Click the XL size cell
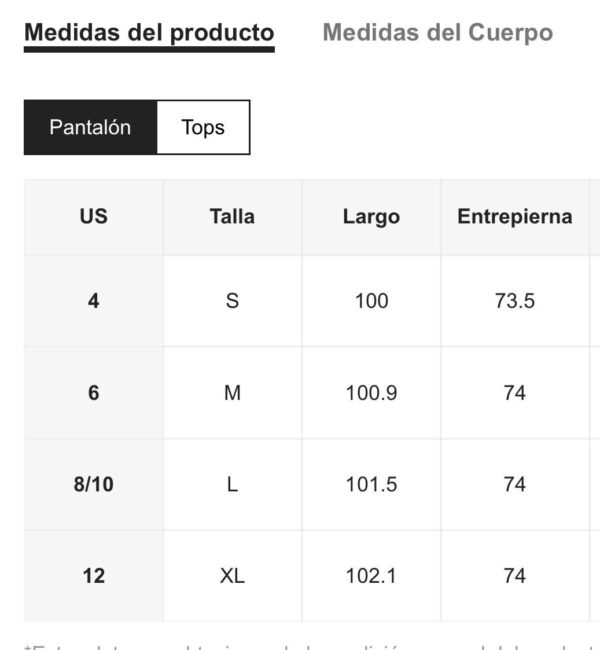Viewport: 600px width, 650px height. [x=233, y=576]
